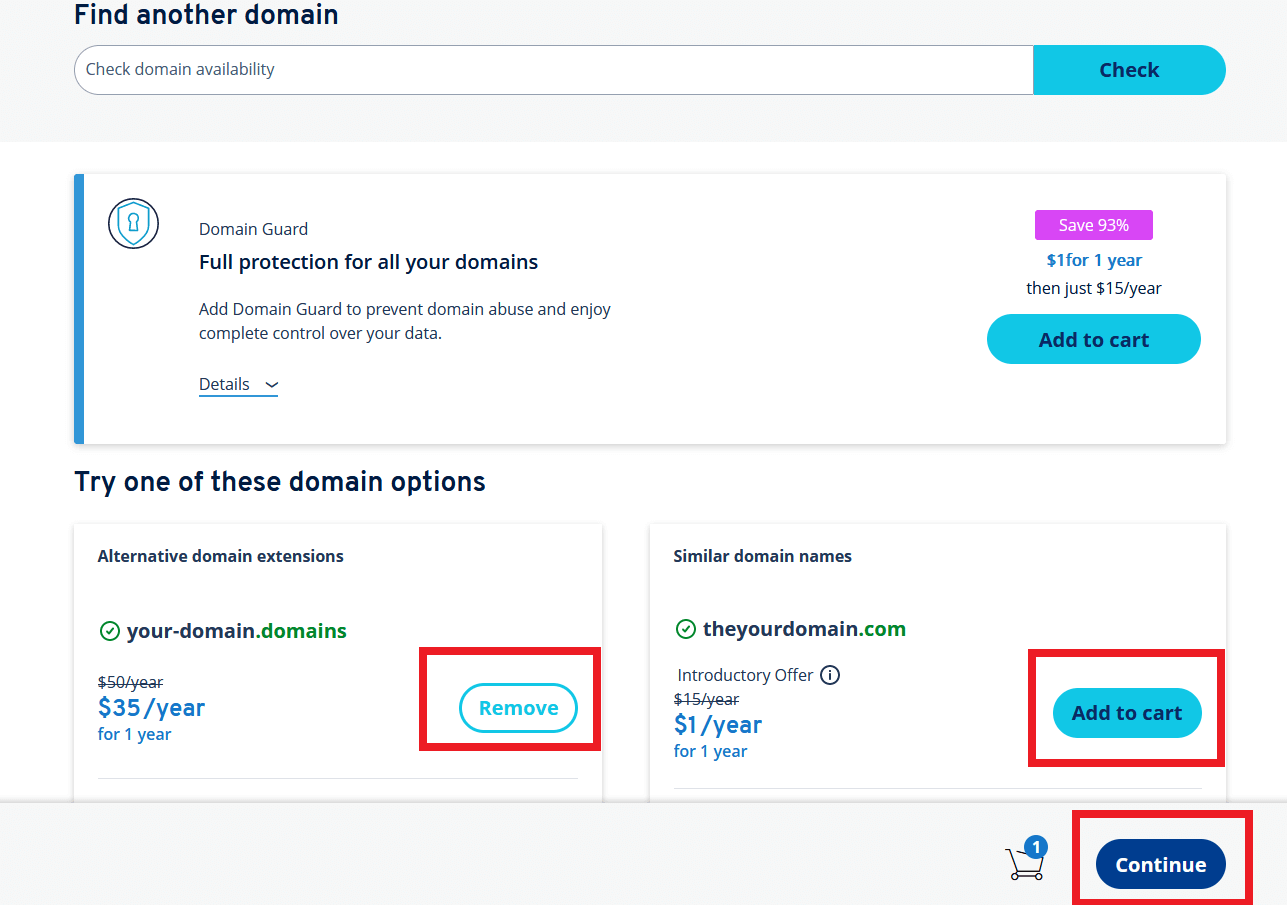Remove your-domain.domains from cart
The image size is (1287, 905).
click(518, 708)
